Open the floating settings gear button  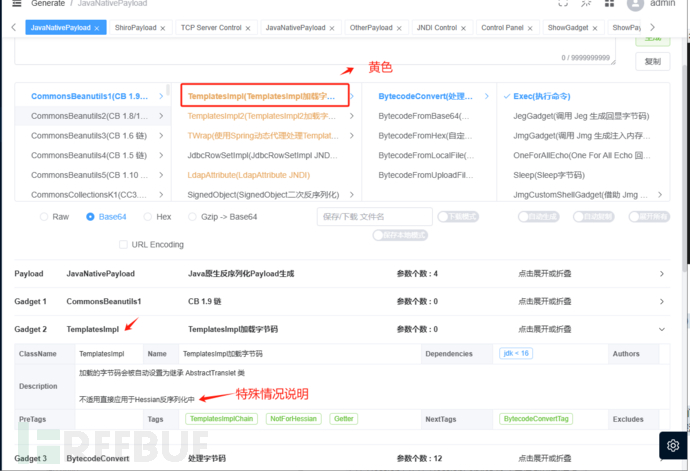tap(673, 445)
